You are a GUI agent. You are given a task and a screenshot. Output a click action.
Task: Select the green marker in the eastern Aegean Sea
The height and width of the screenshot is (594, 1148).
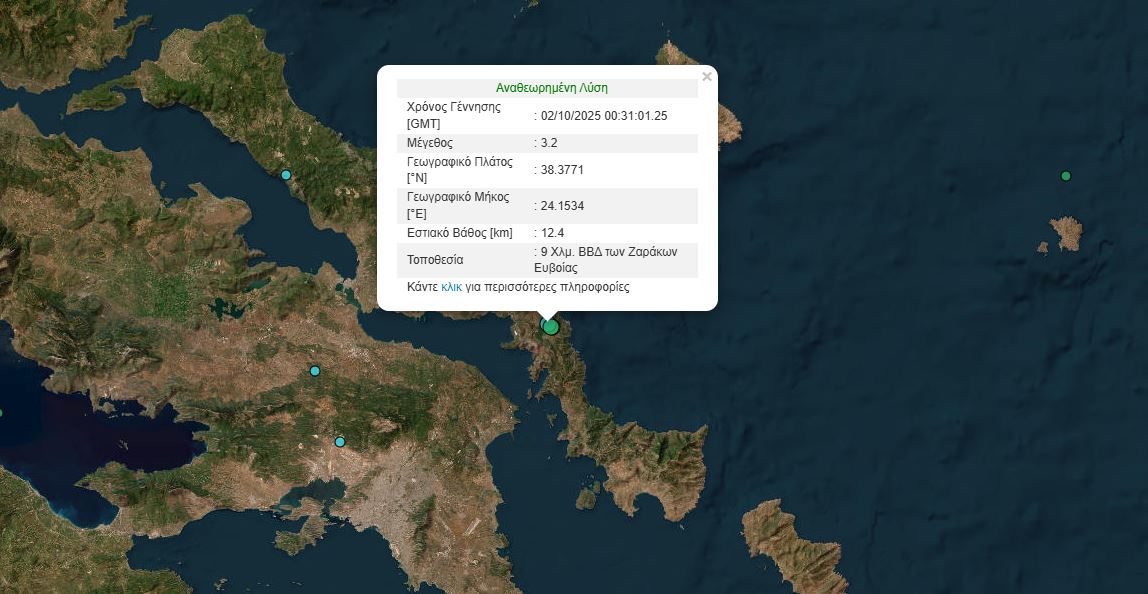coord(1065,176)
